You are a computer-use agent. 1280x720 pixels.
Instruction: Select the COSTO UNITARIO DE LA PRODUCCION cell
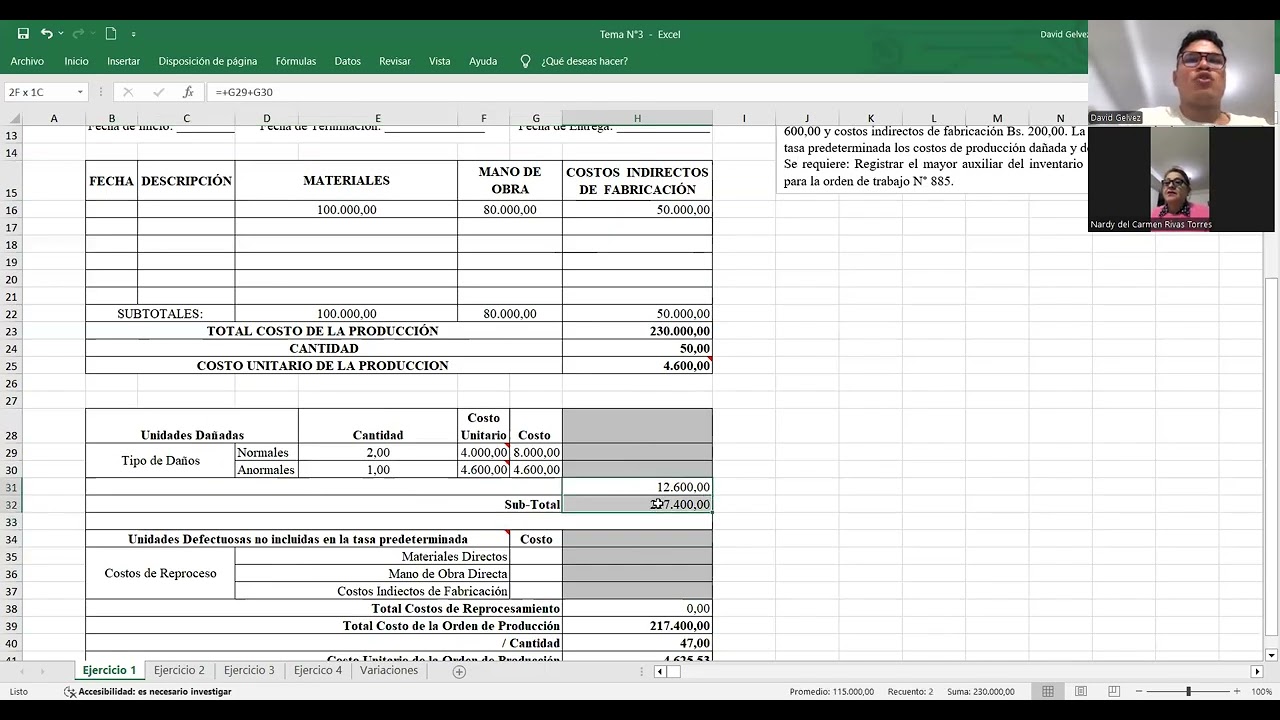coord(323,366)
